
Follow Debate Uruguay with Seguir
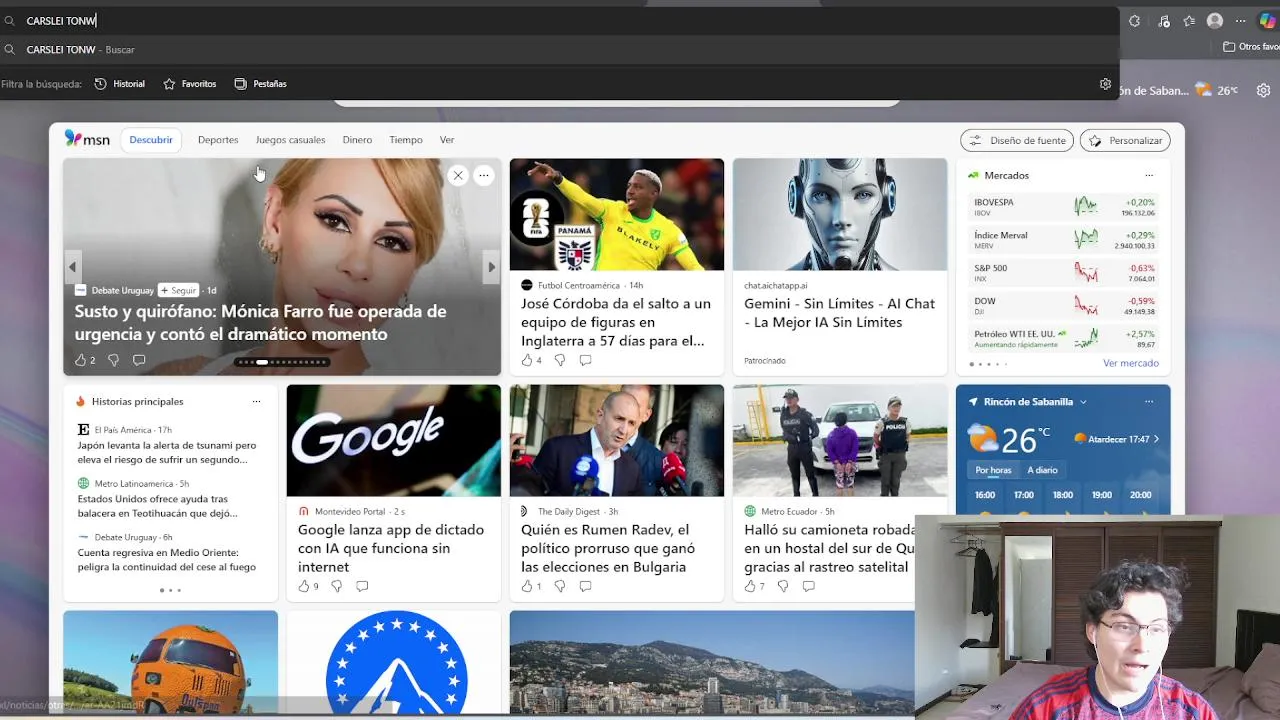point(178,290)
